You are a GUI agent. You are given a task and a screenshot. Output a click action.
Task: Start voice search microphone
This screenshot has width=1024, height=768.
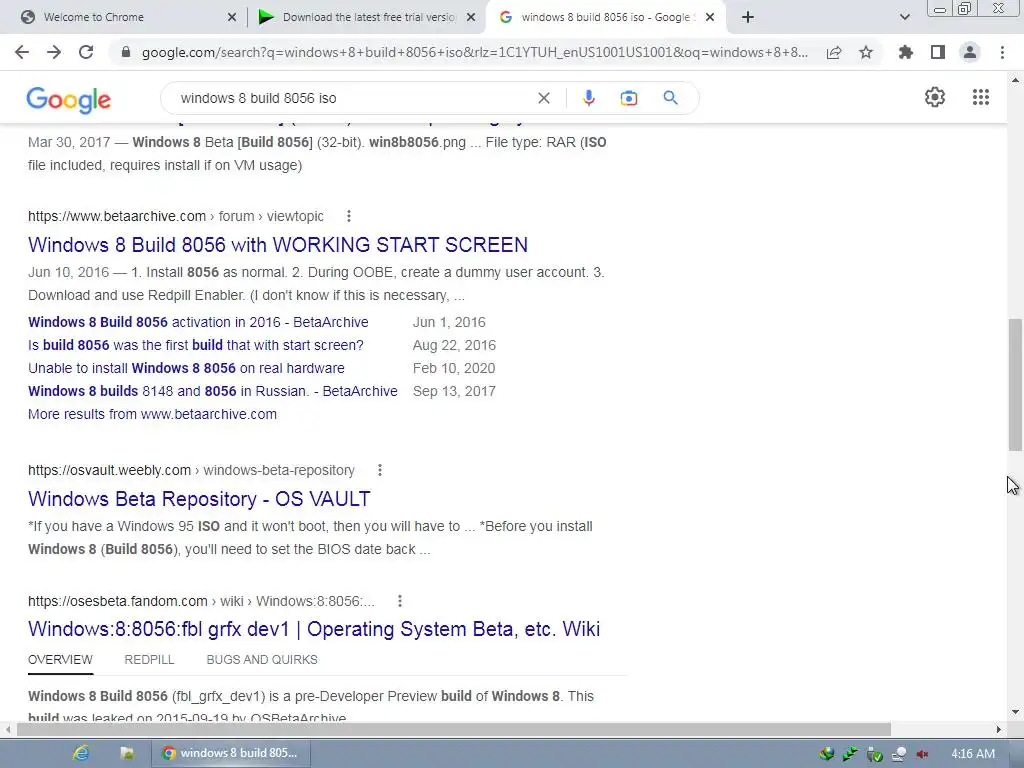click(x=588, y=98)
